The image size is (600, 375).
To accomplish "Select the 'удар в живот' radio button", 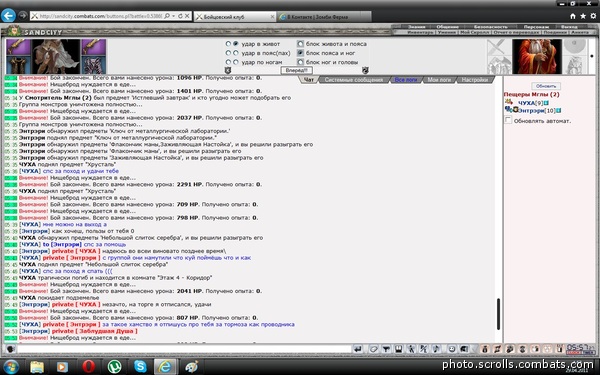I will [x=236, y=44].
